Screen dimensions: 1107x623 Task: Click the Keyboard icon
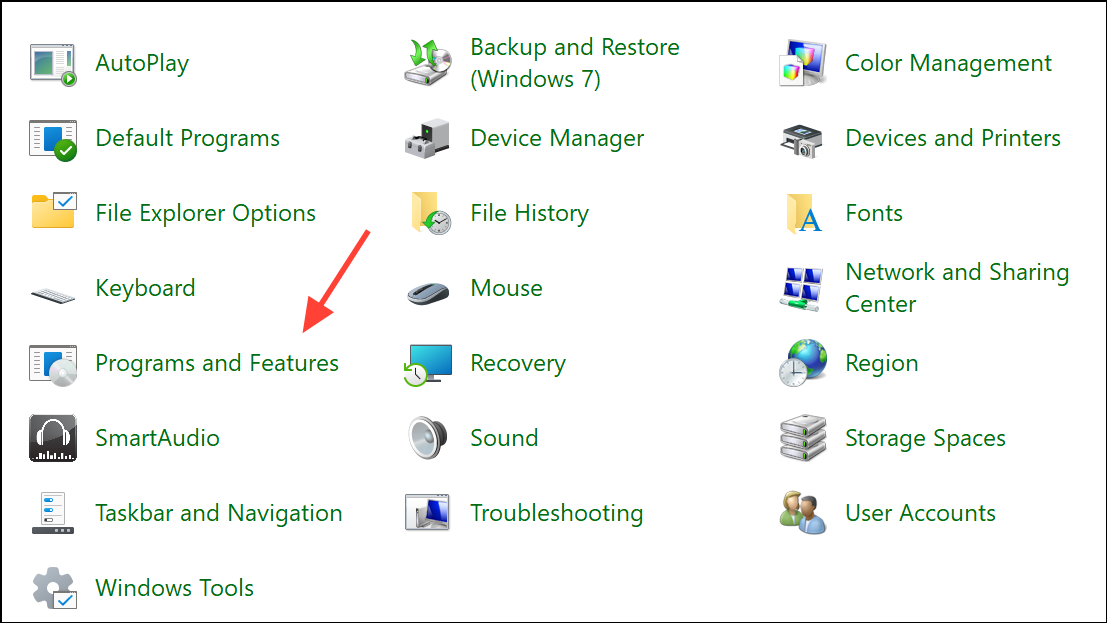click(x=54, y=293)
